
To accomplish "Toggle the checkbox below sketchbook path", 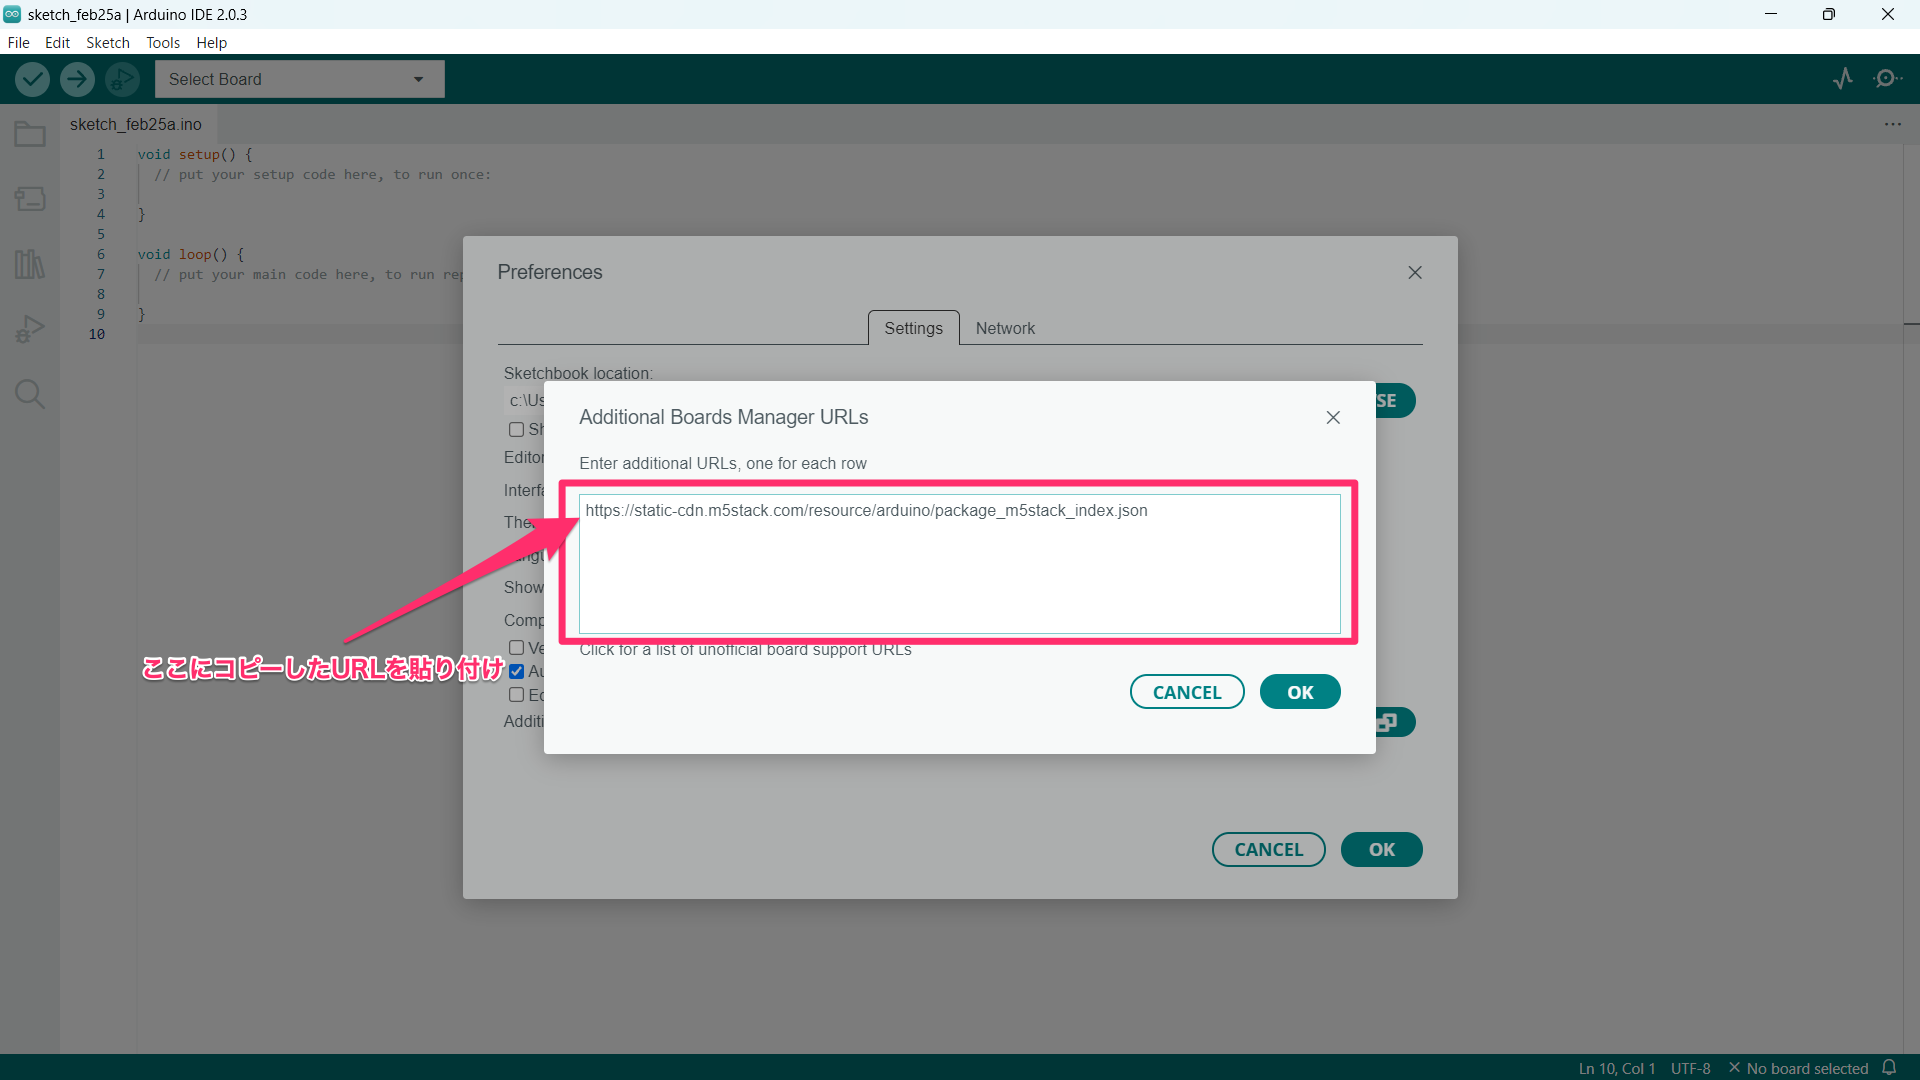I will 516,429.
